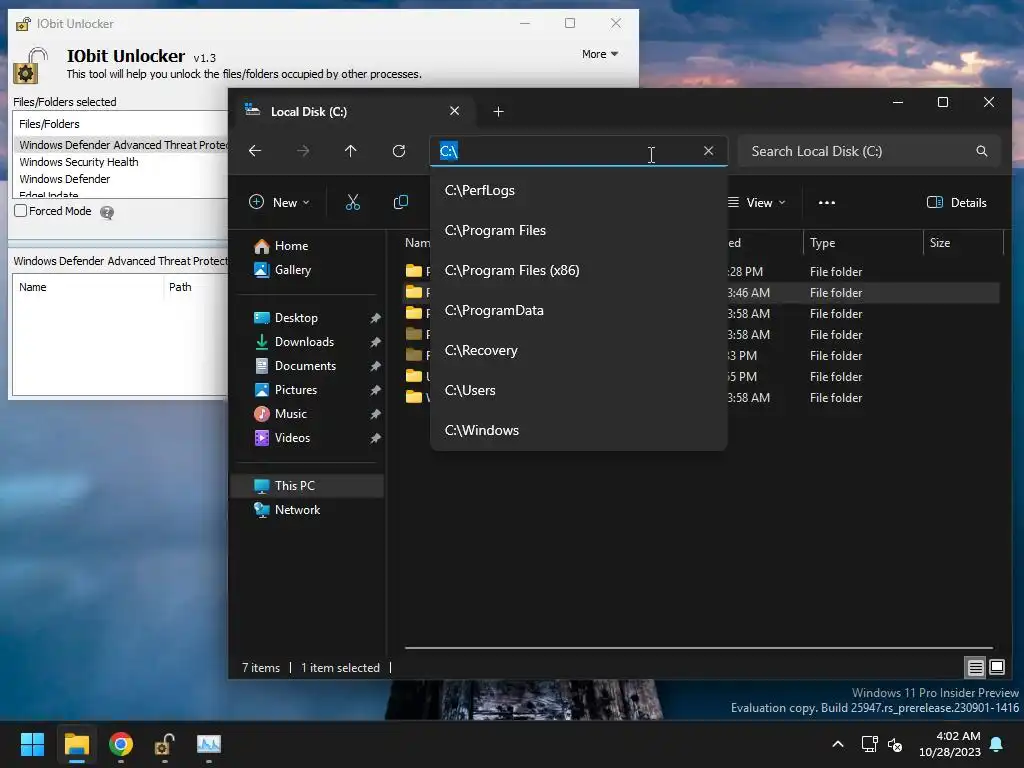Sort by the Size column header
Image resolution: width=1024 pixels, height=768 pixels.
pos(963,243)
